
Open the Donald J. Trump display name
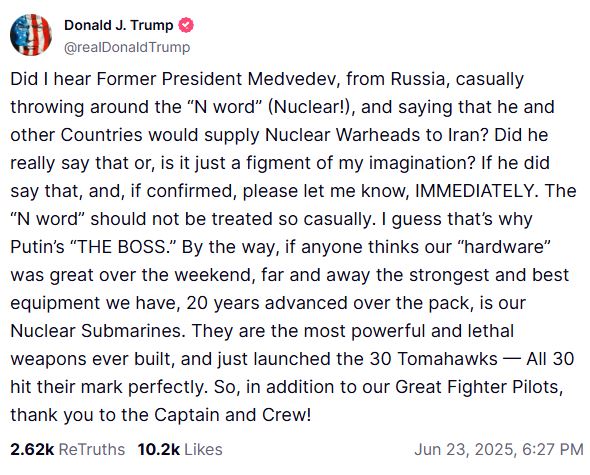tap(119, 25)
